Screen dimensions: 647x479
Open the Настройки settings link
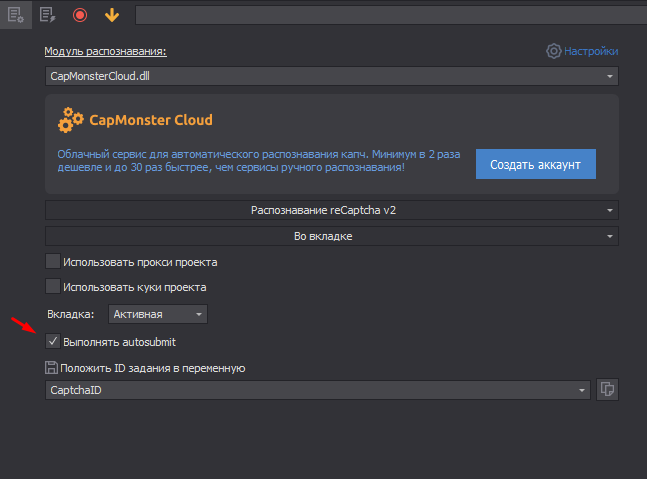(x=590, y=51)
